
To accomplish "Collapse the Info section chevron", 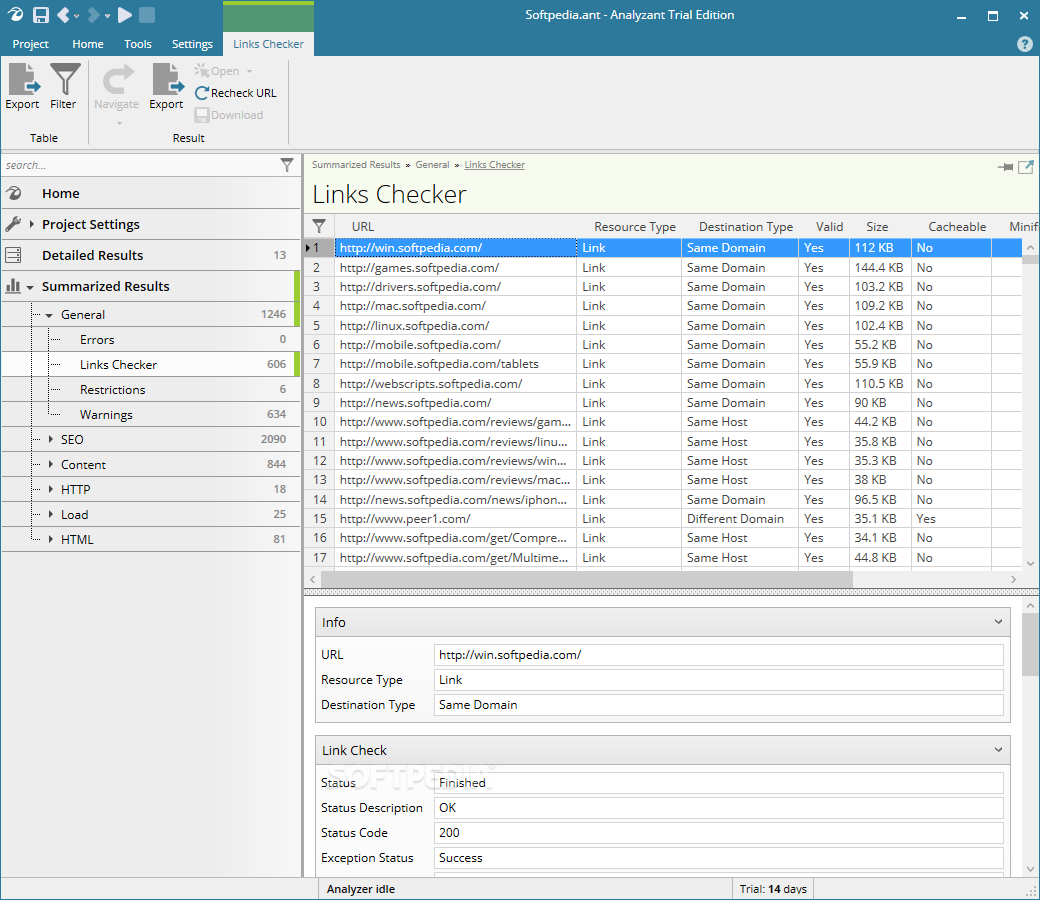I will click(x=998, y=621).
